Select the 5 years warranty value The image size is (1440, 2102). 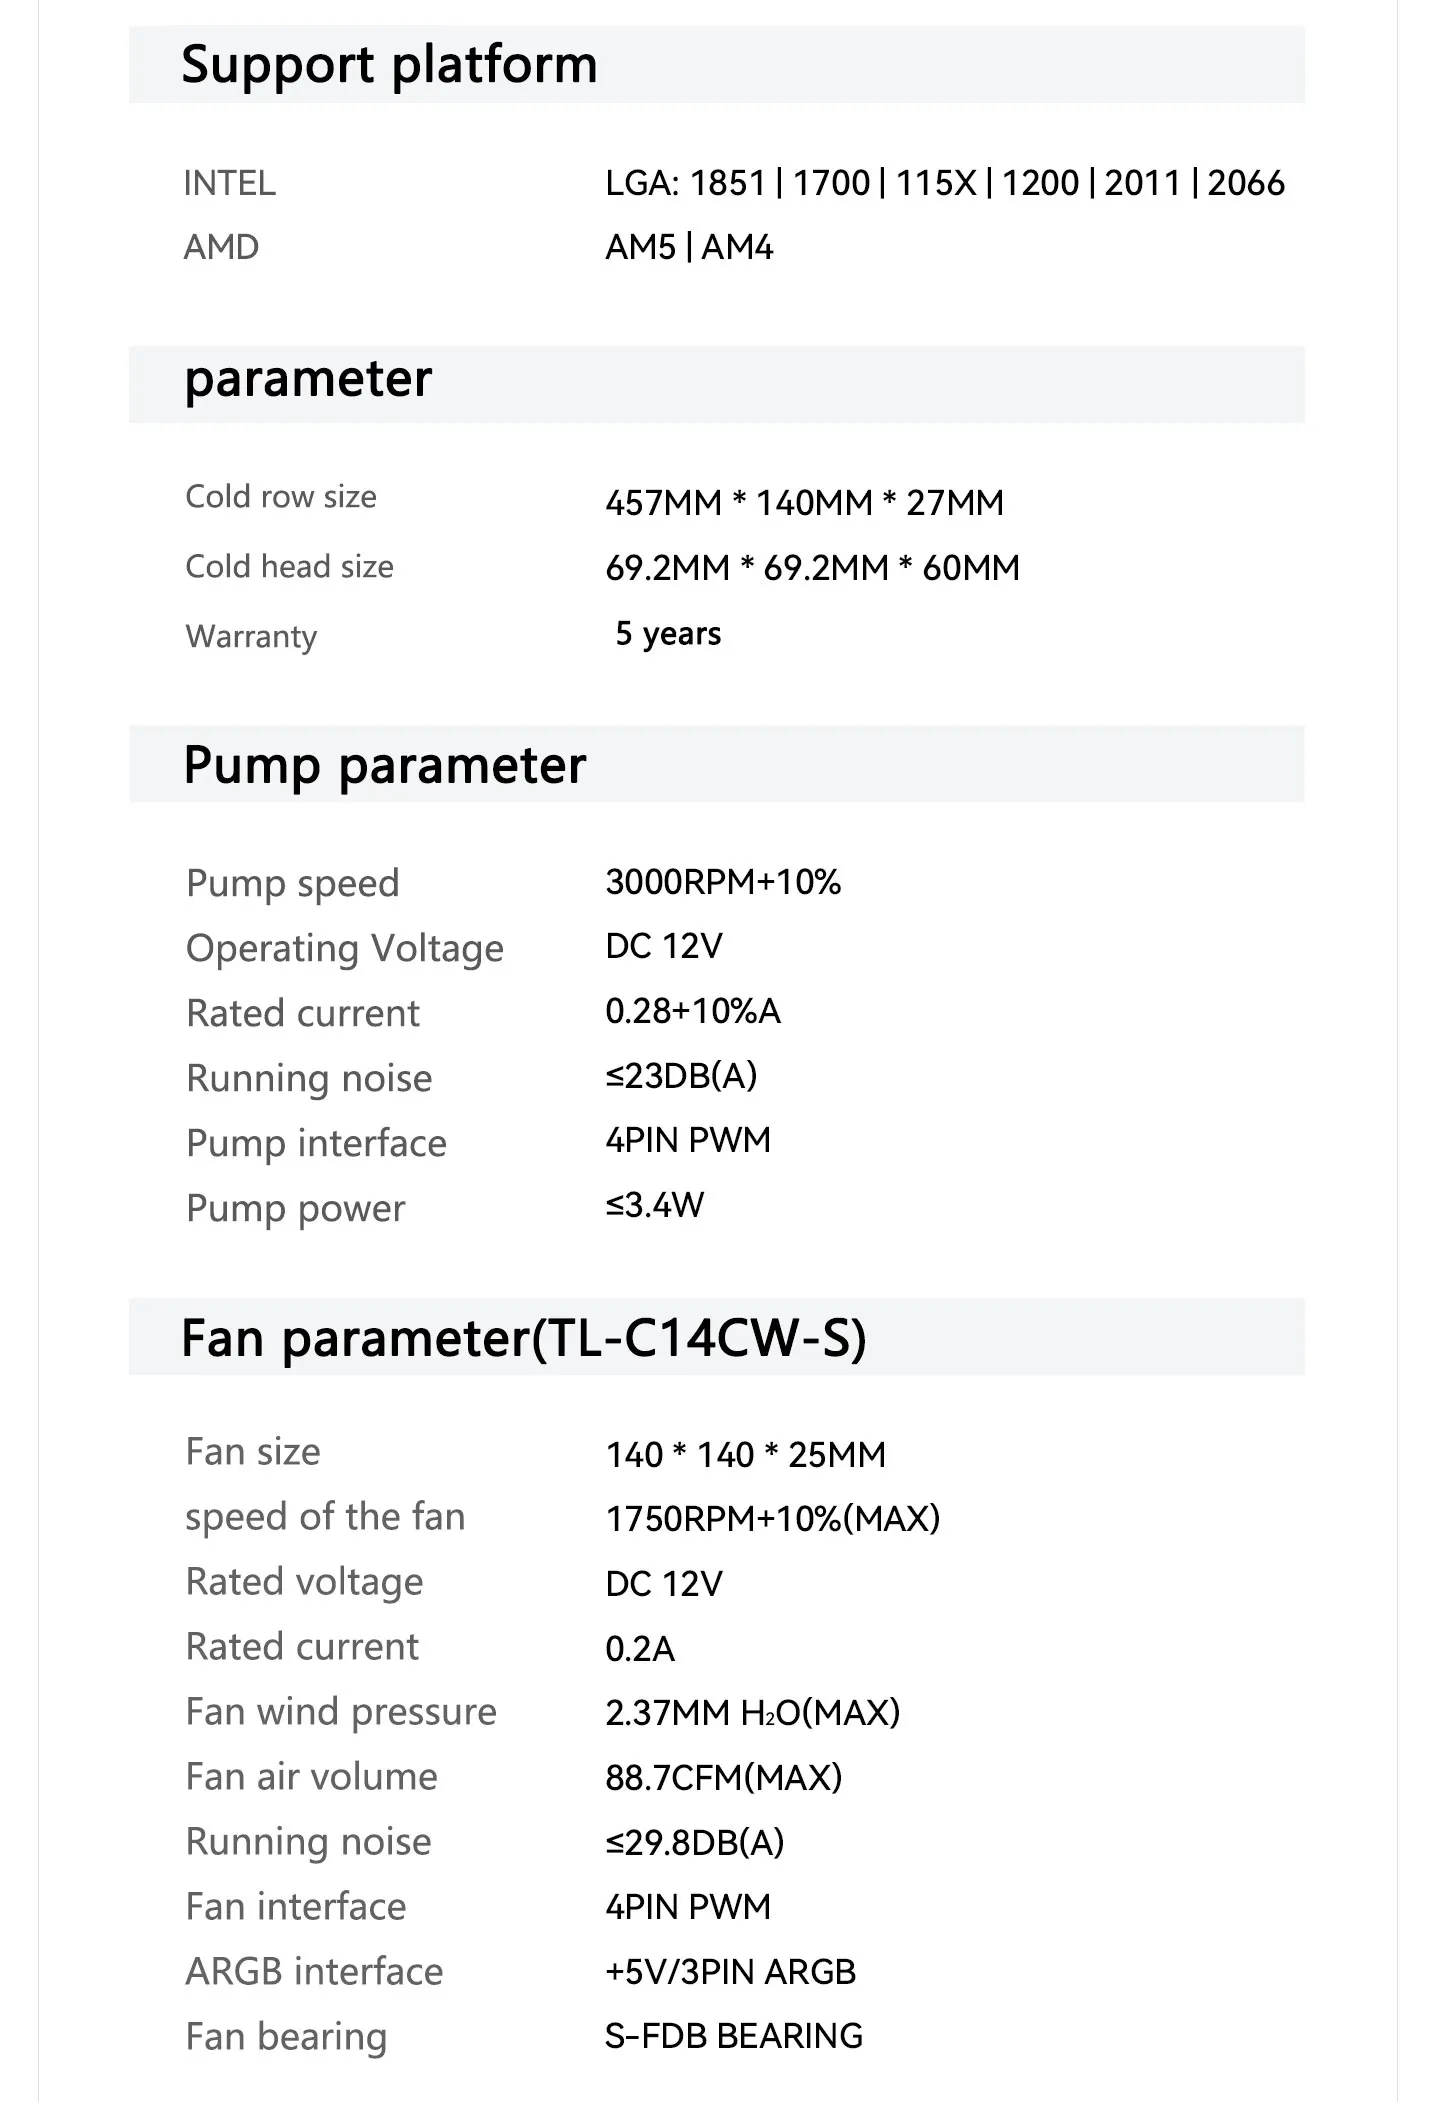tap(668, 634)
